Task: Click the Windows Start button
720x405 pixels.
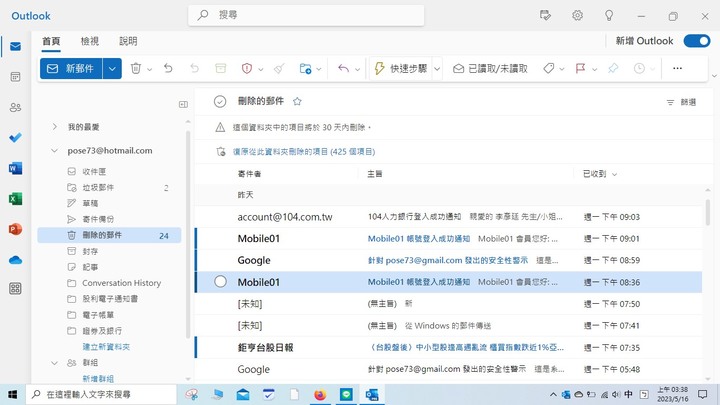Action: [12, 394]
